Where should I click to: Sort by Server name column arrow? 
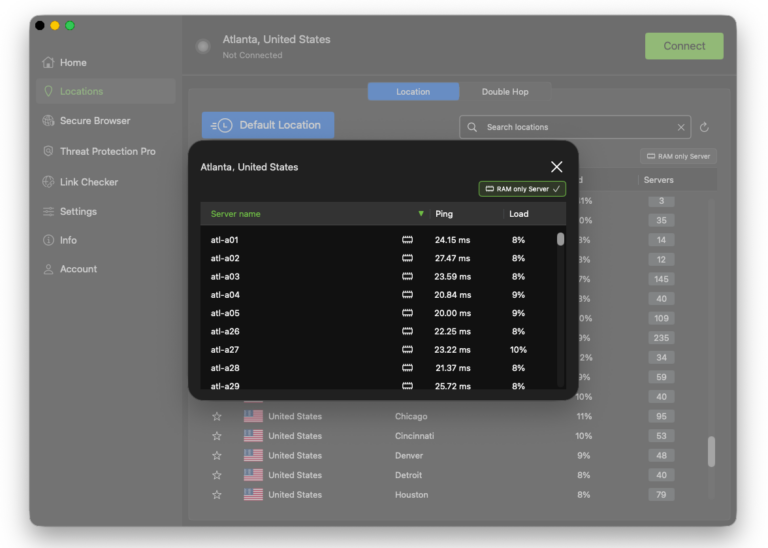pyautogui.click(x=421, y=214)
